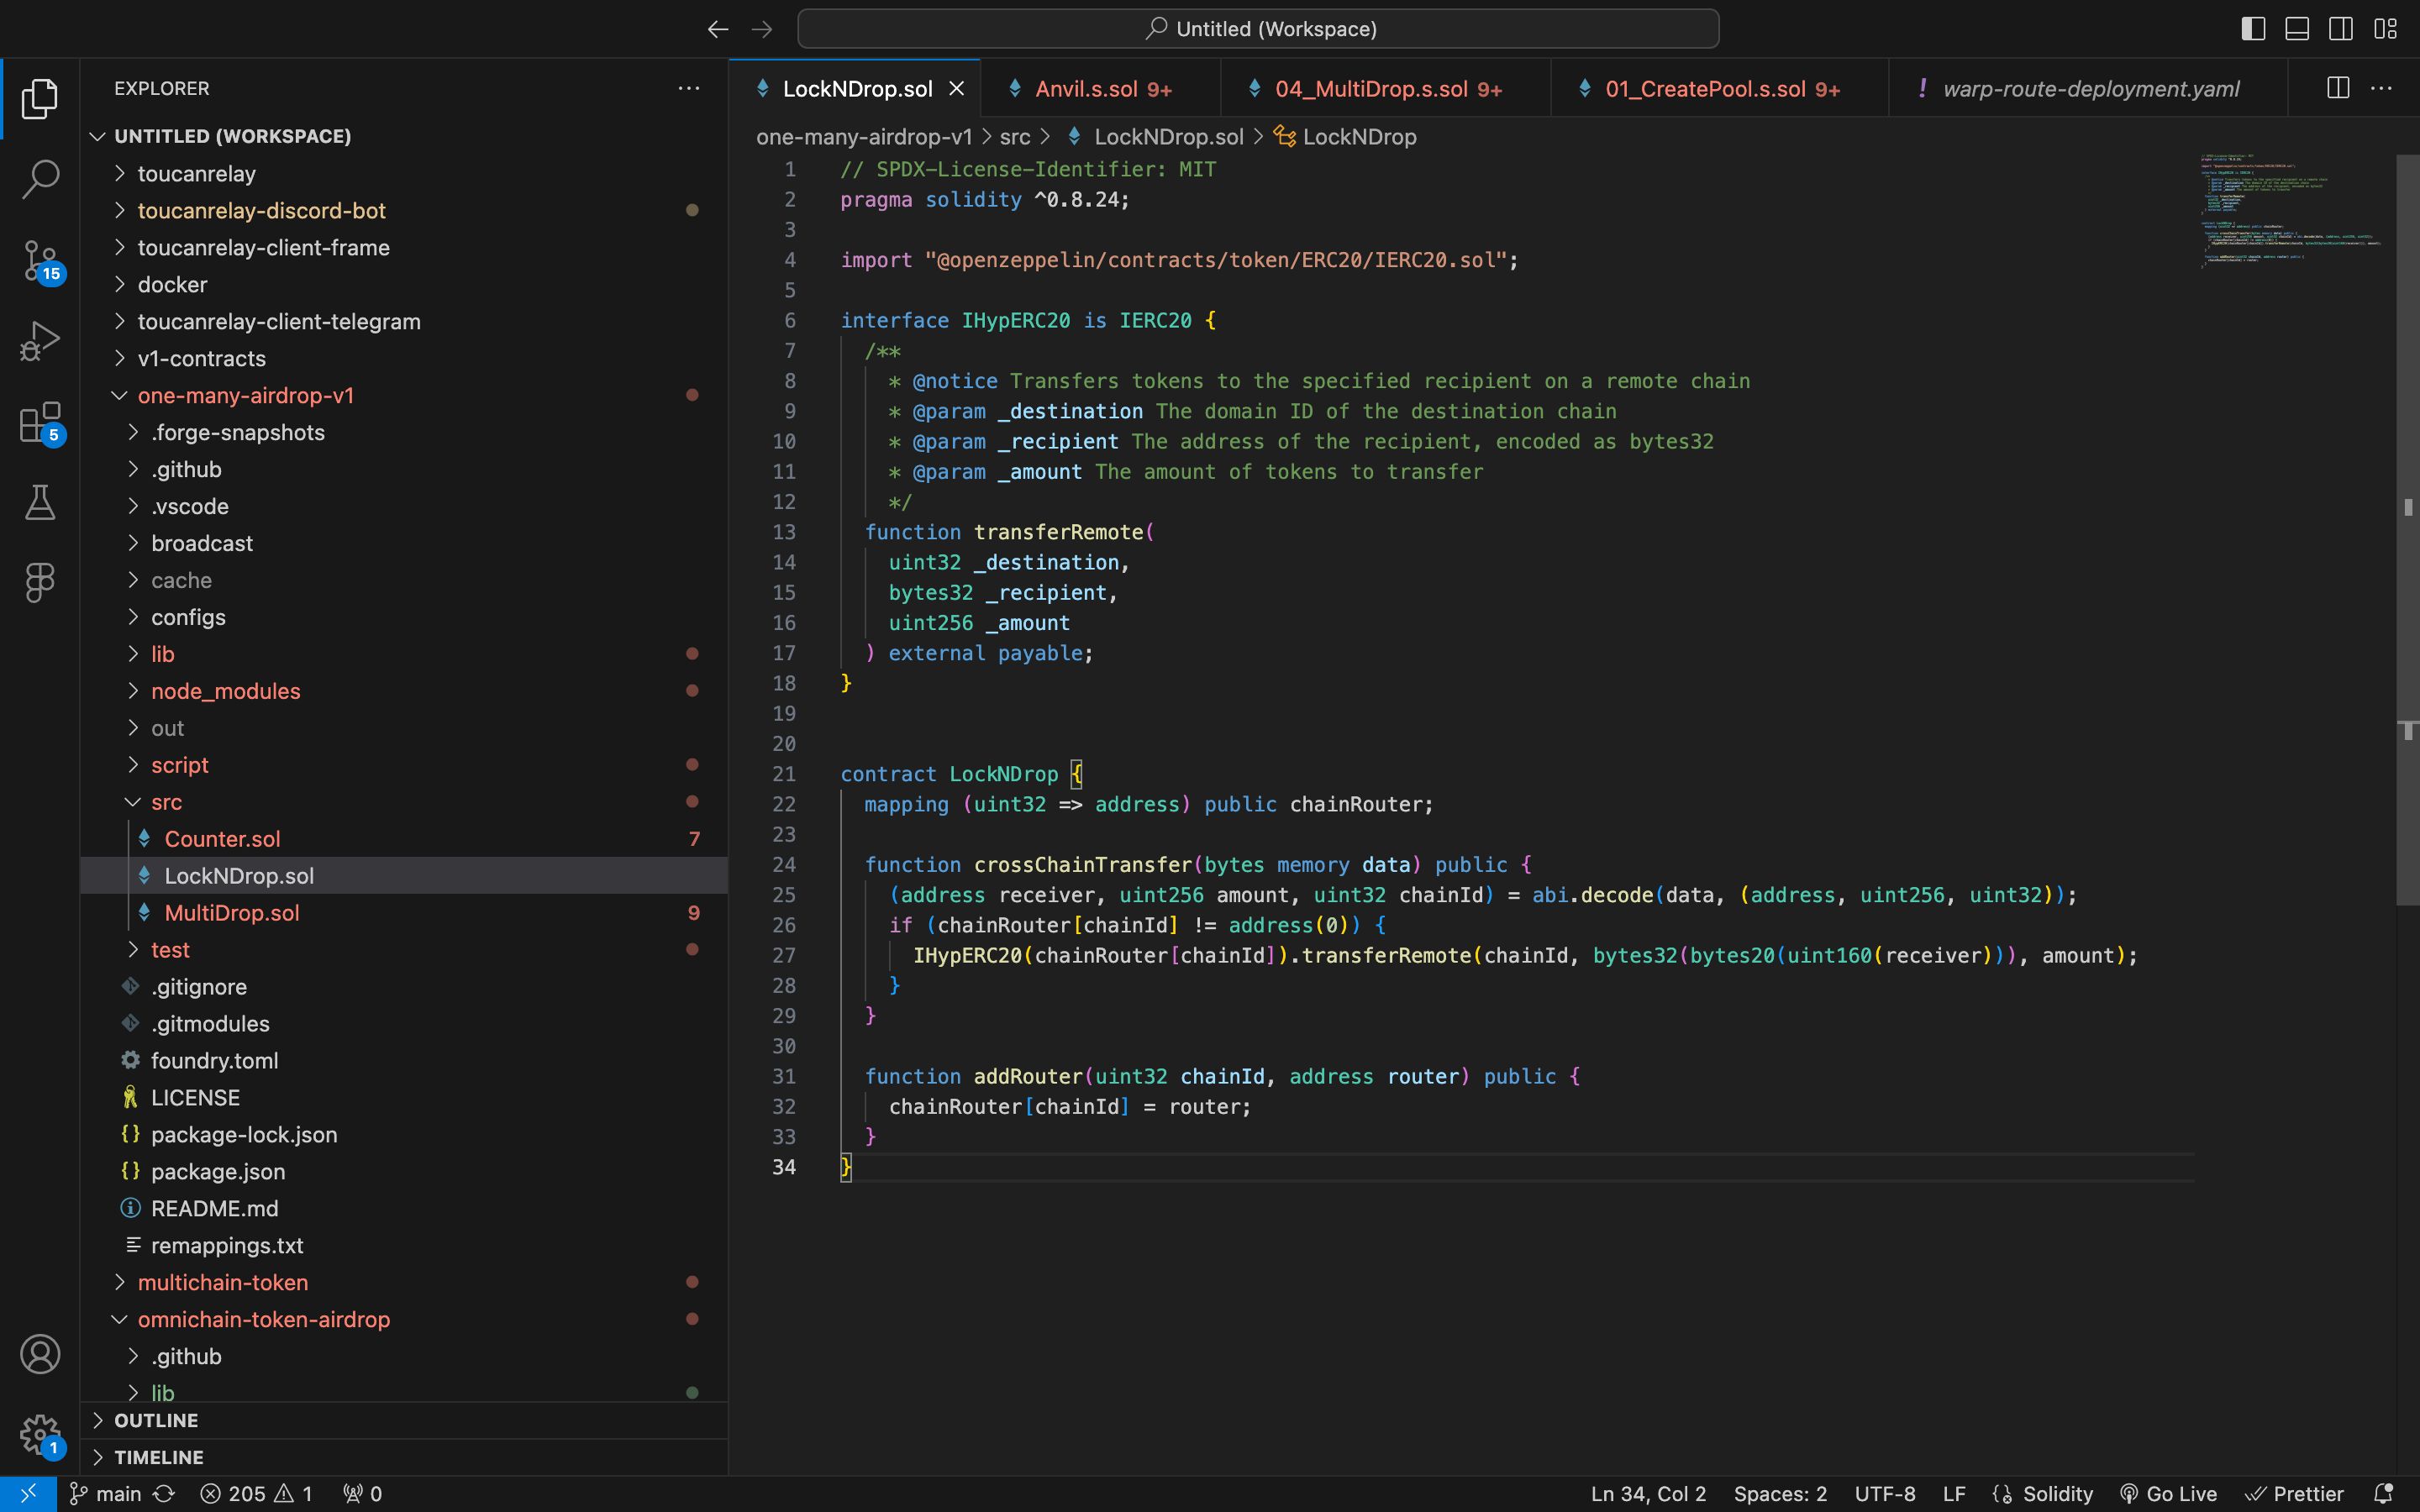Open remote window indicator in status bar
The height and width of the screenshot is (1512, 2420).
28,1493
